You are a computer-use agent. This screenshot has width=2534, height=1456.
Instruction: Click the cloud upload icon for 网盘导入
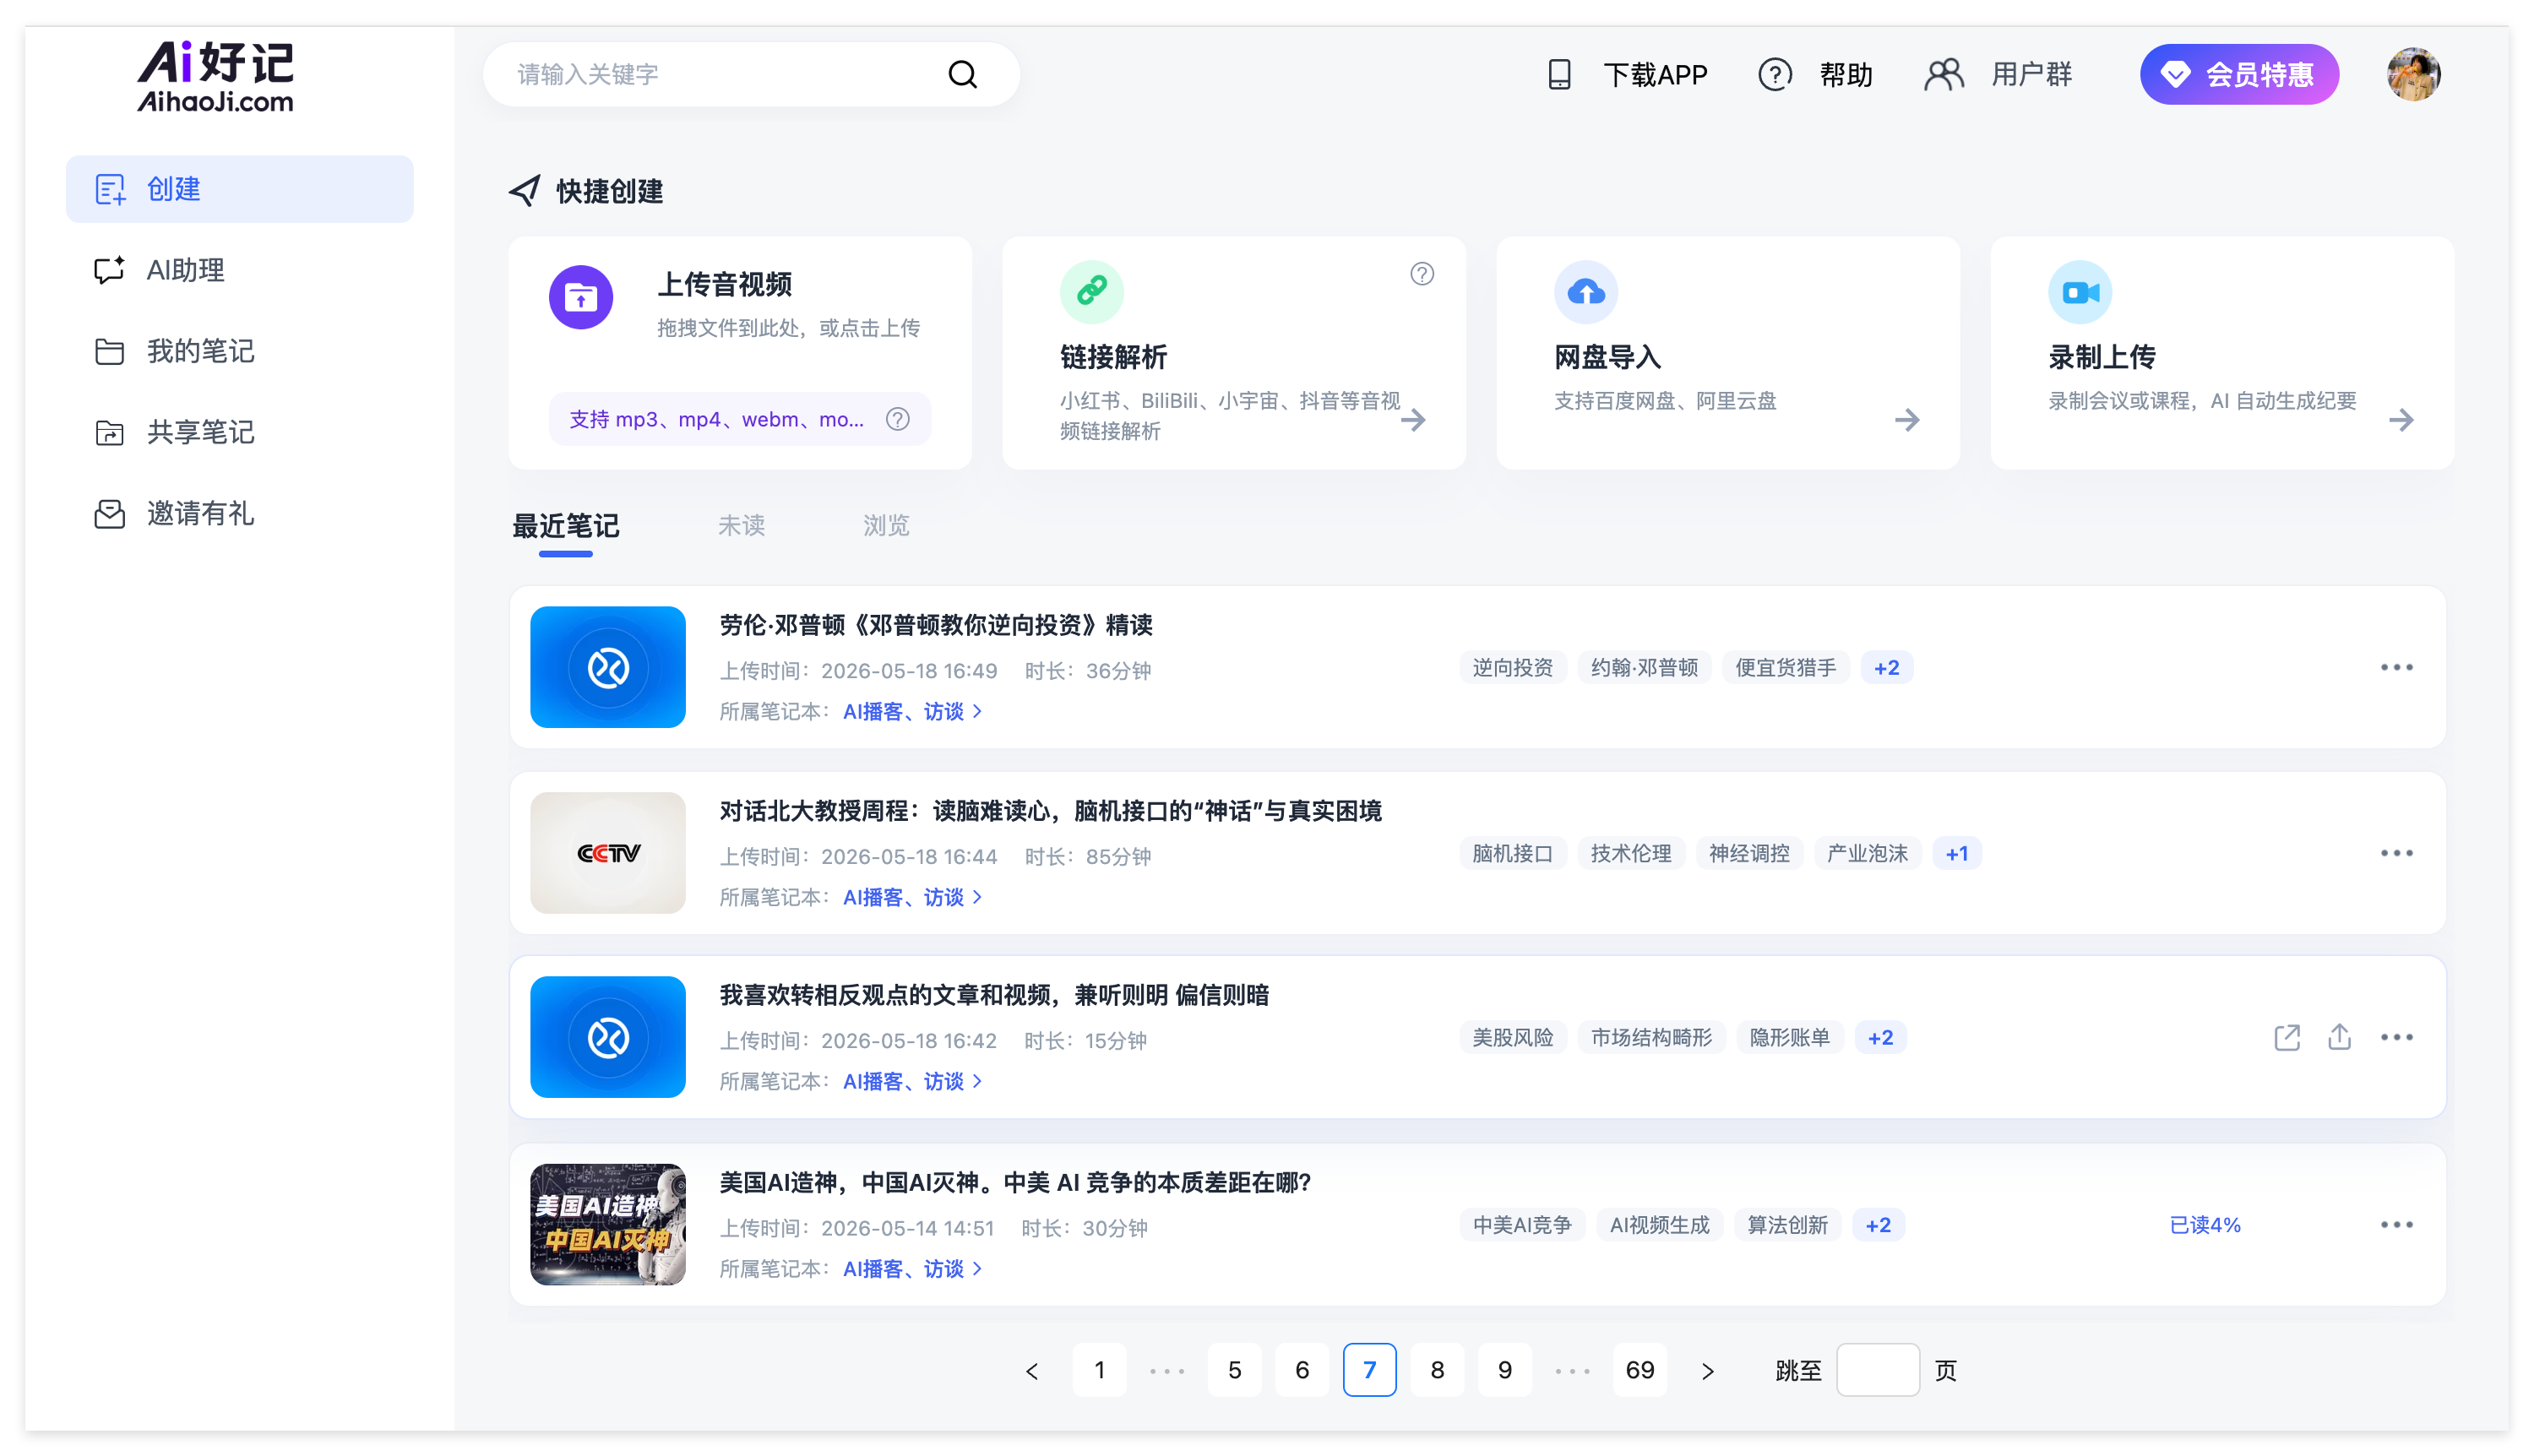click(1585, 291)
